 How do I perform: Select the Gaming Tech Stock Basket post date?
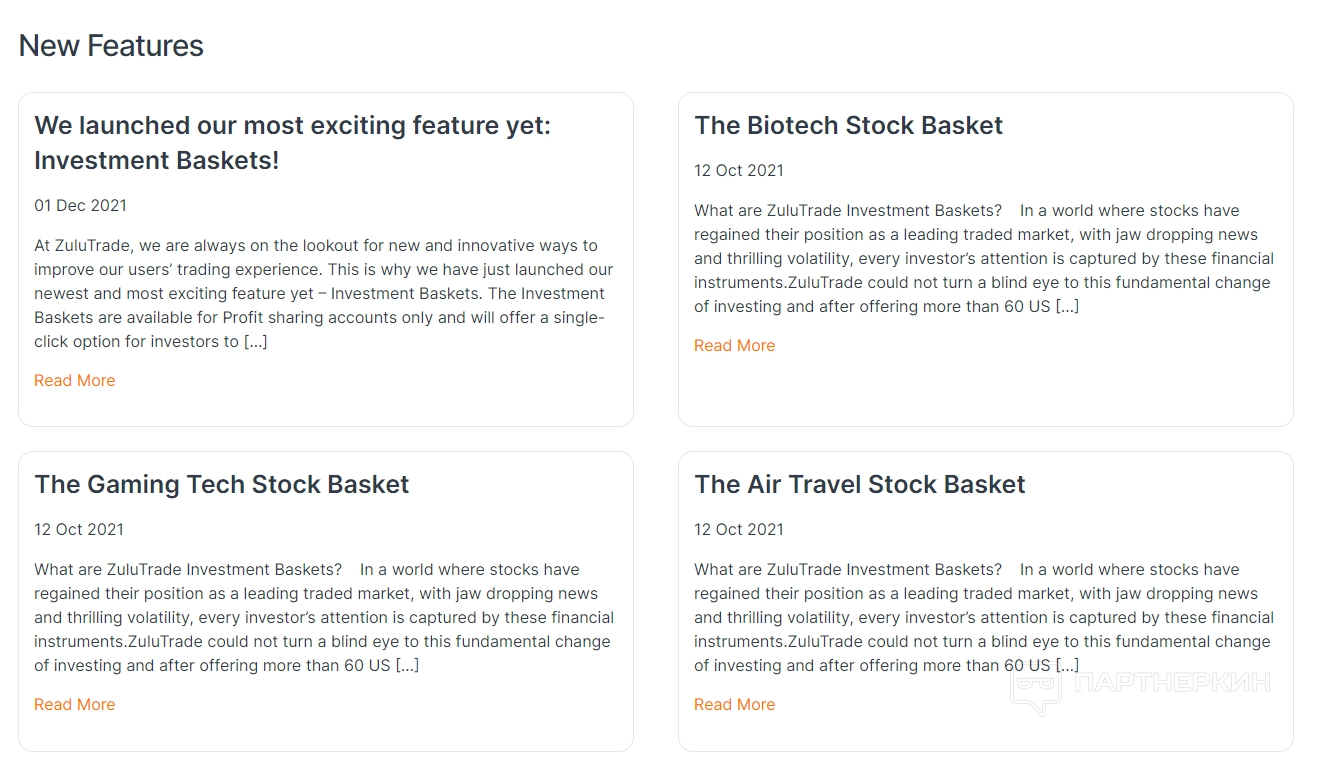79,529
